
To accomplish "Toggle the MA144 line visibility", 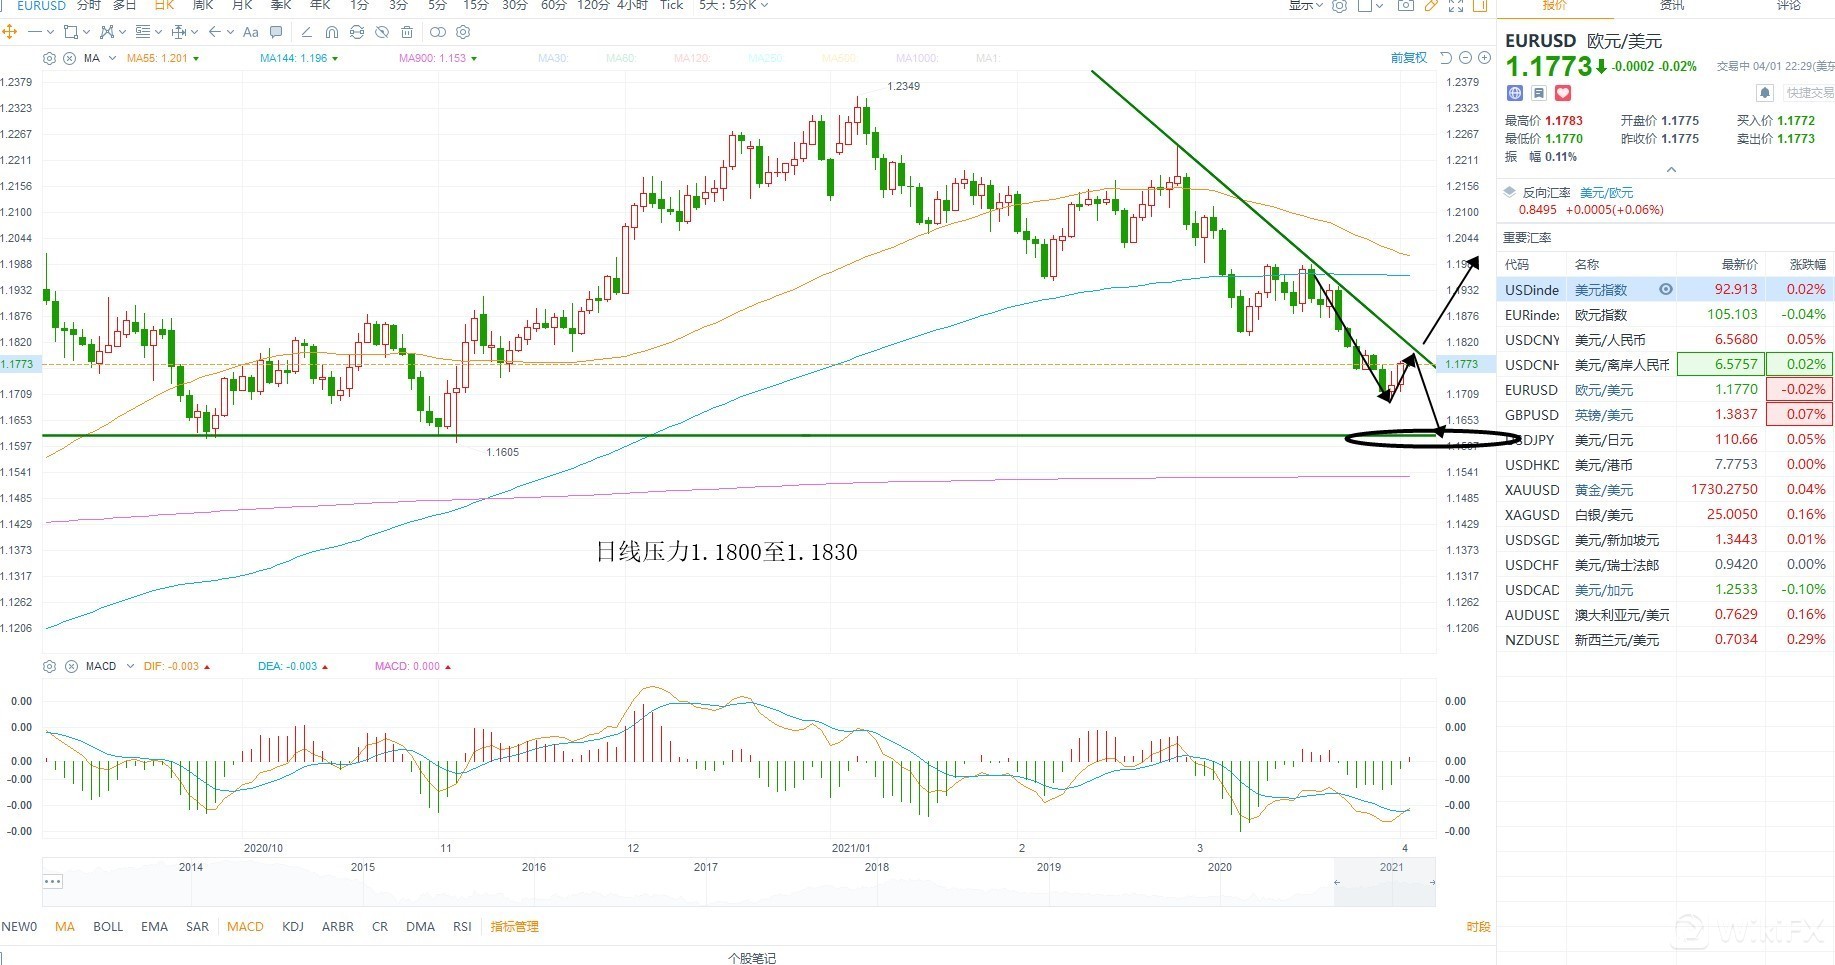I will [x=298, y=58].
